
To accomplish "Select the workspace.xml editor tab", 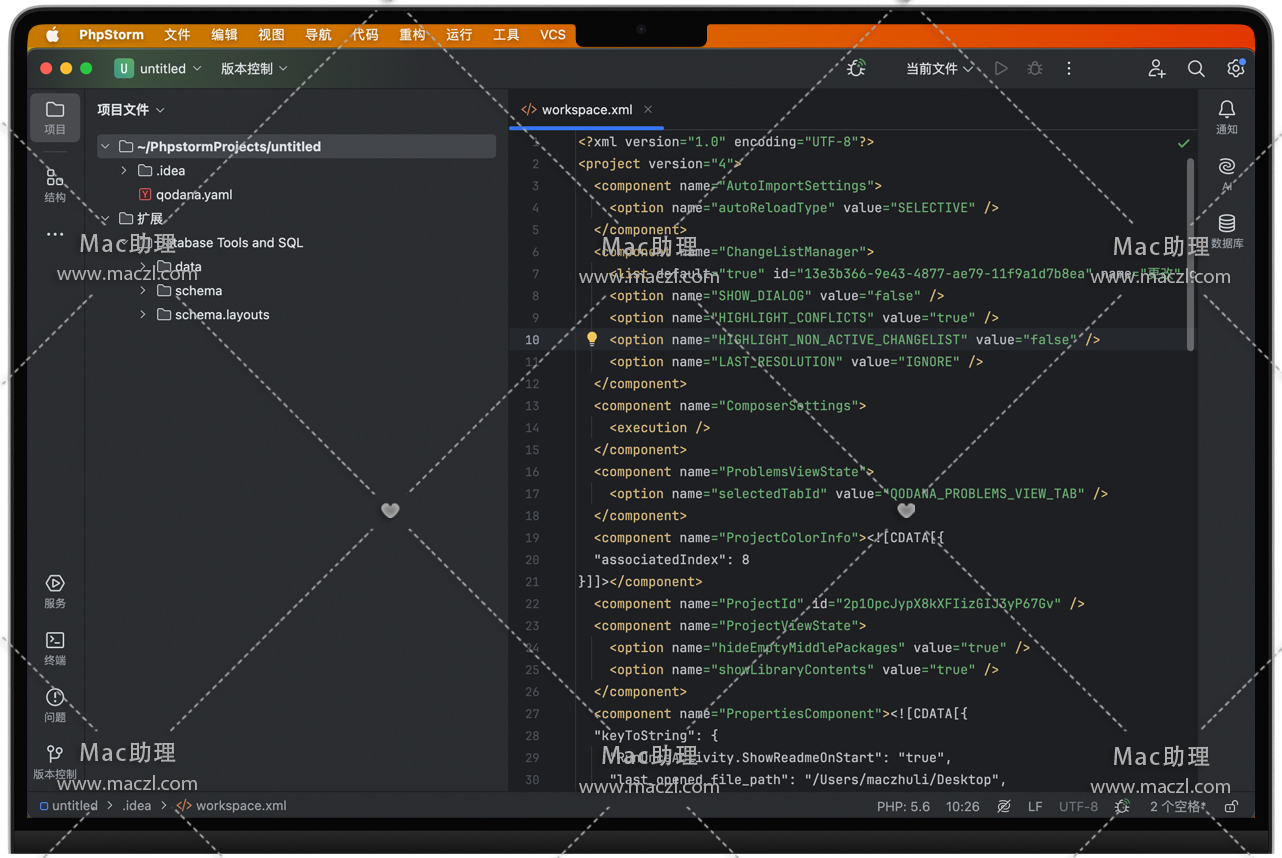I will point(586,110).
